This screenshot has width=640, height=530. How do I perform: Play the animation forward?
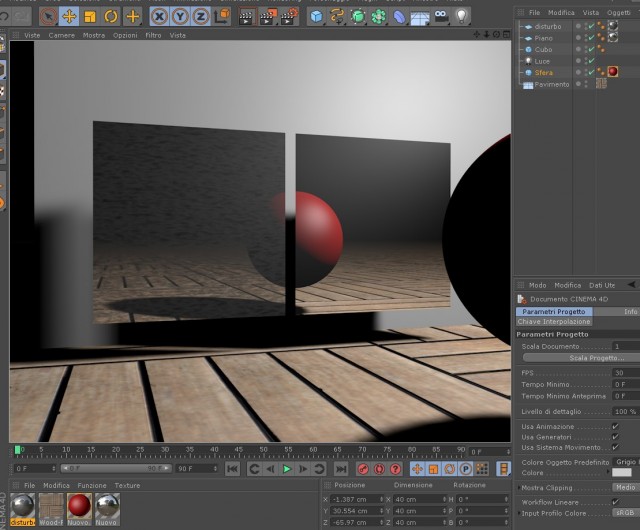287,469
